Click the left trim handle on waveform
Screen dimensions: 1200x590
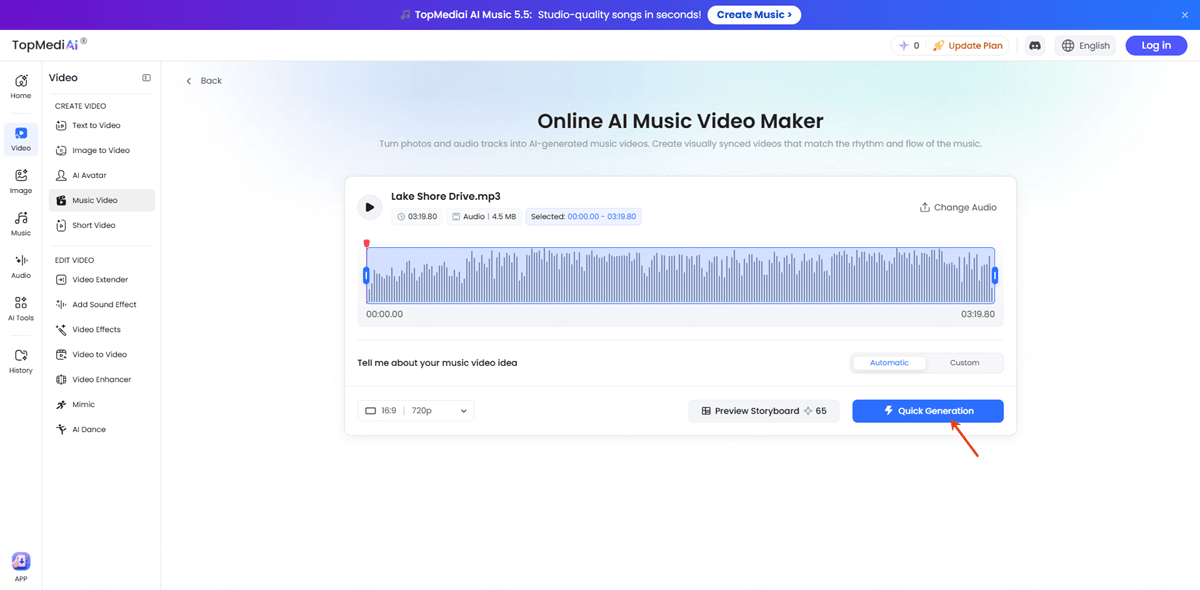coord(366,275)
